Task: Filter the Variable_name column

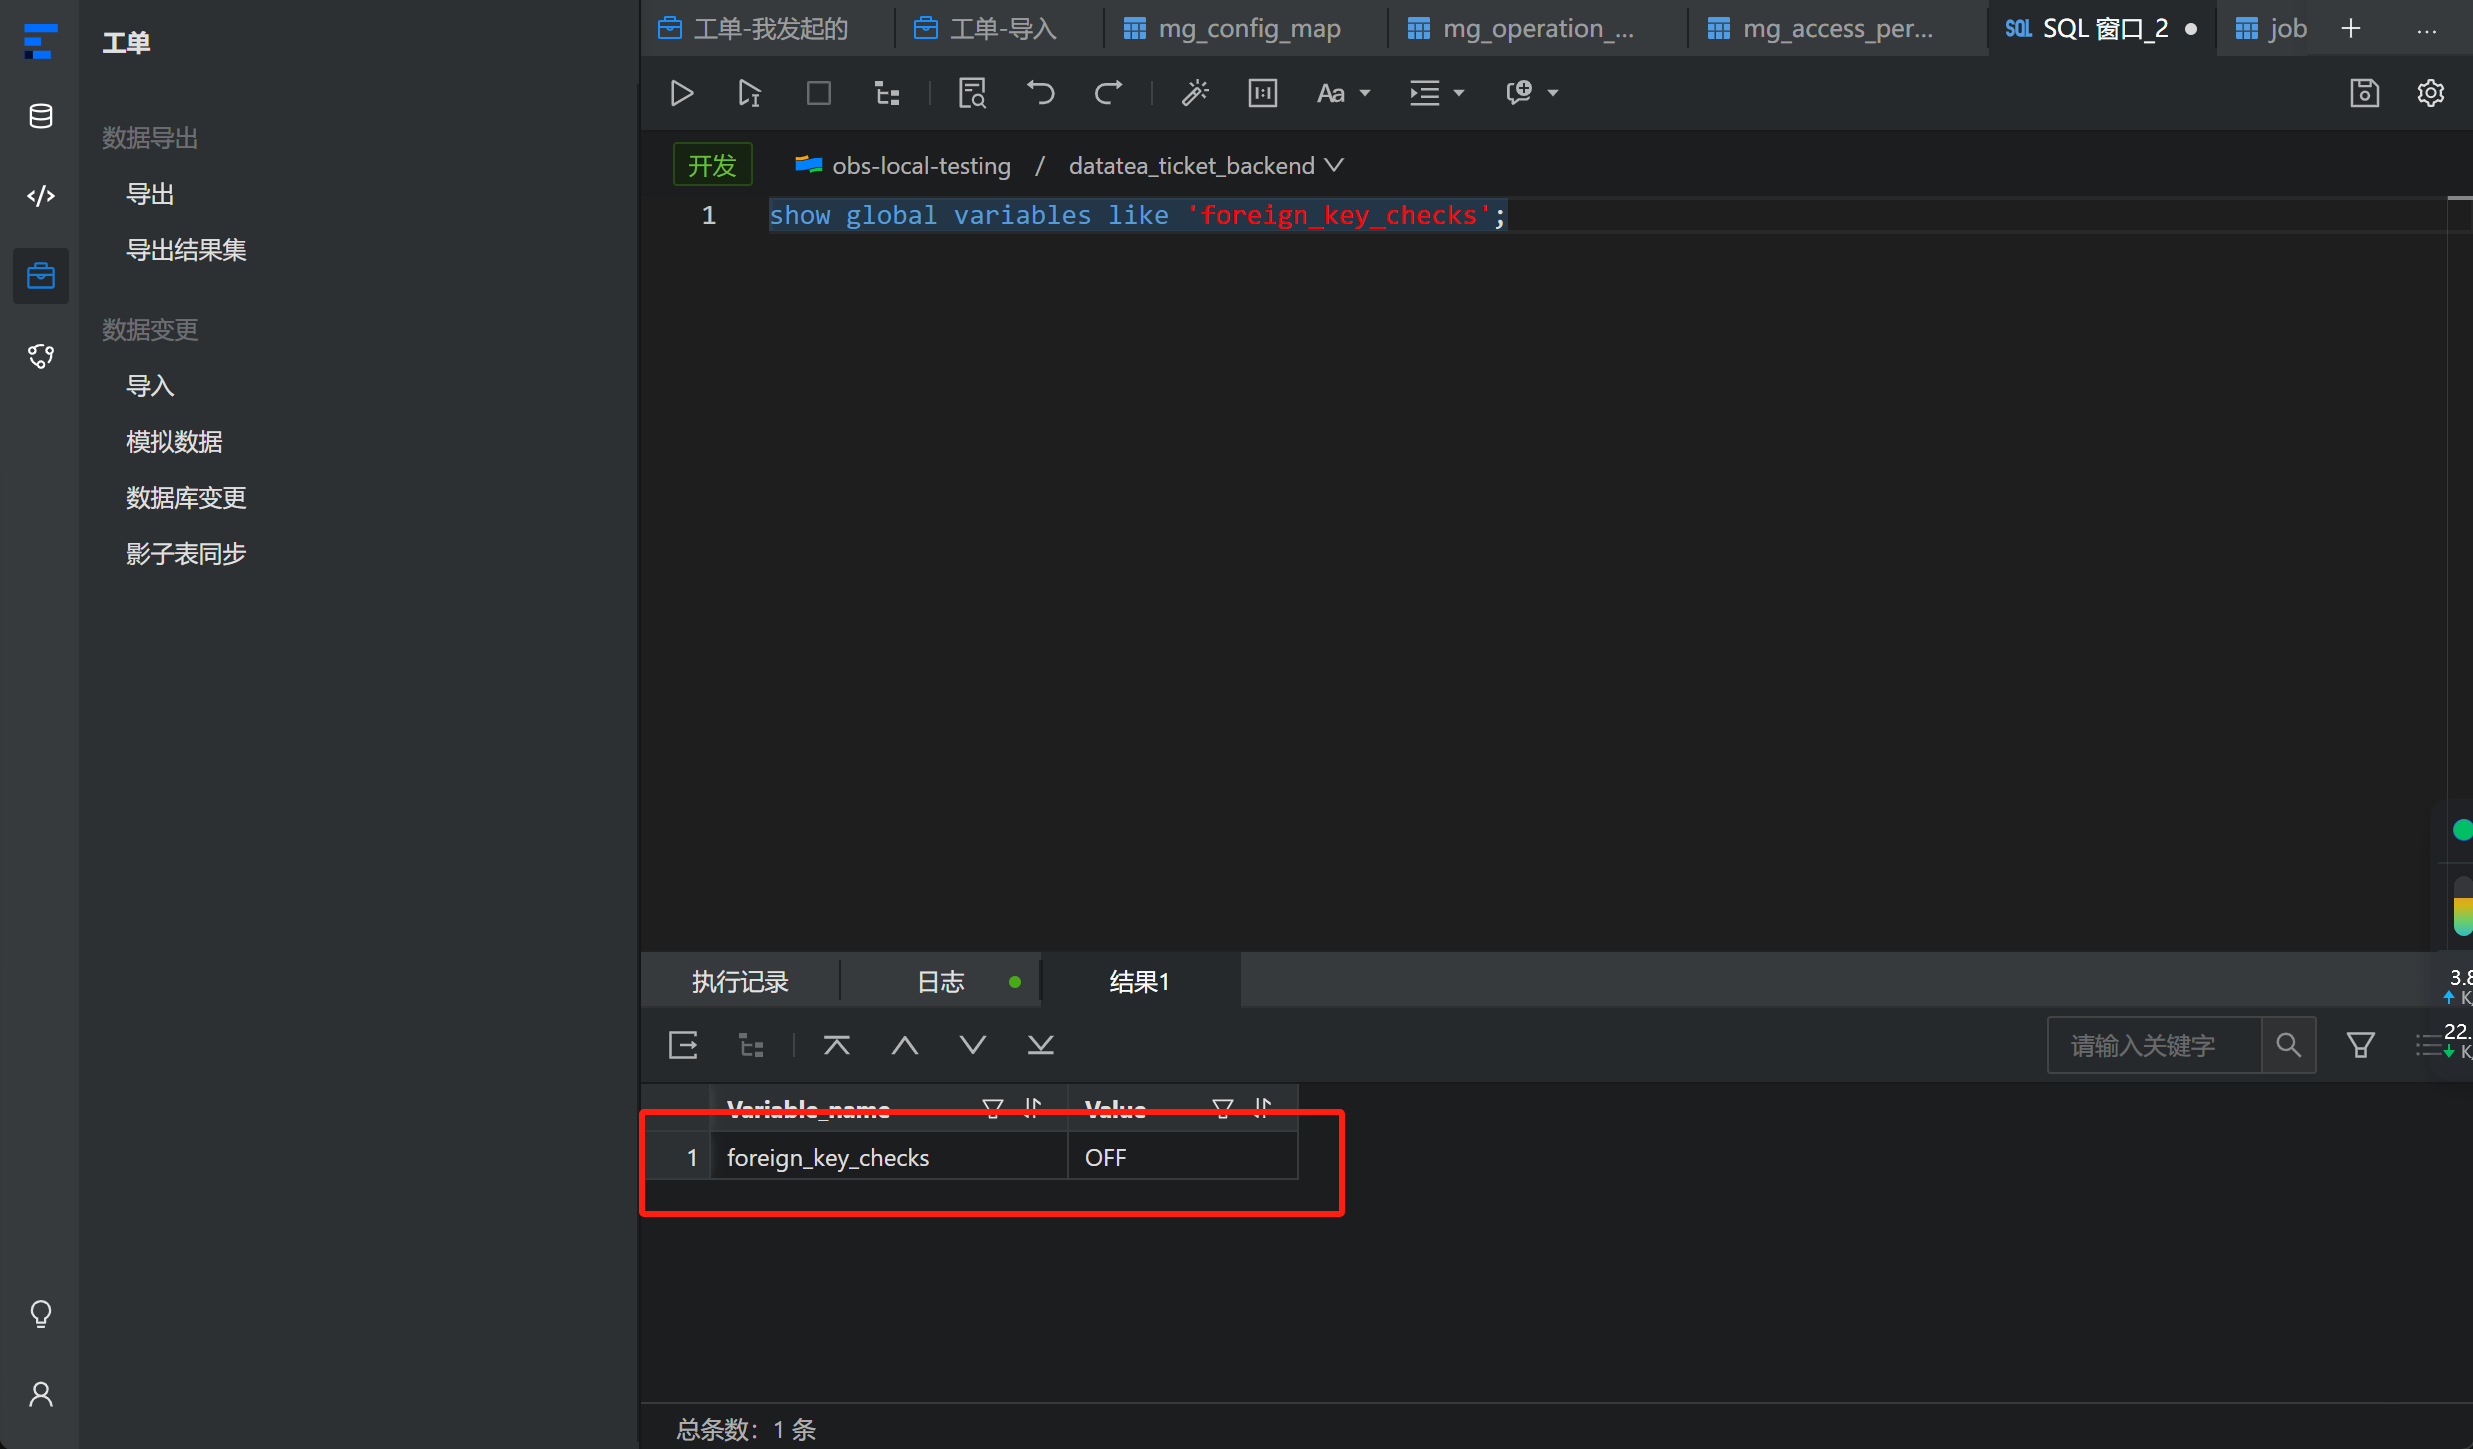Action: point(992,1107)
